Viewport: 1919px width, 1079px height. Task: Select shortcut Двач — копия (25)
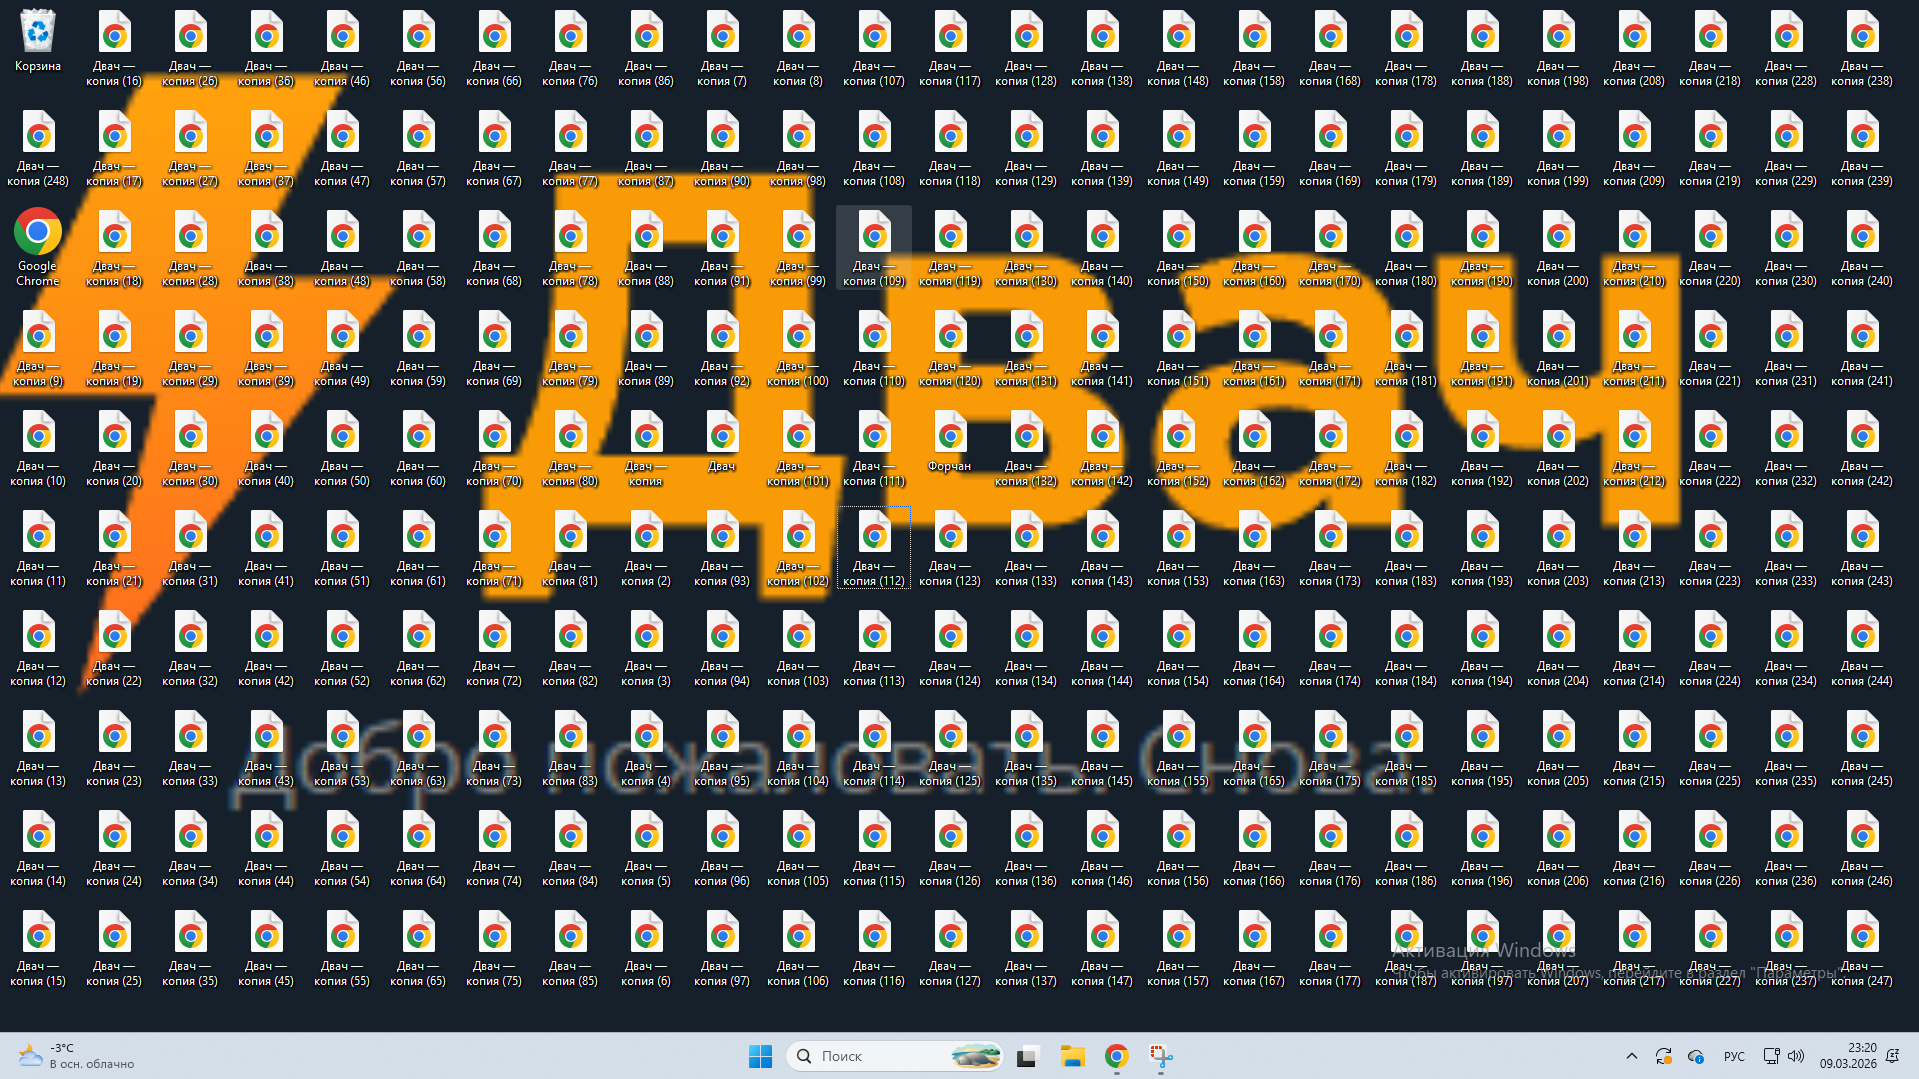point(114,948)
